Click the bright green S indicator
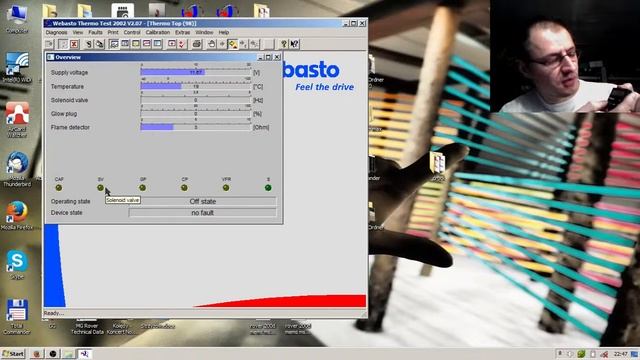The height and width of the screenshot is (360, 640). [x=268, y=188]
